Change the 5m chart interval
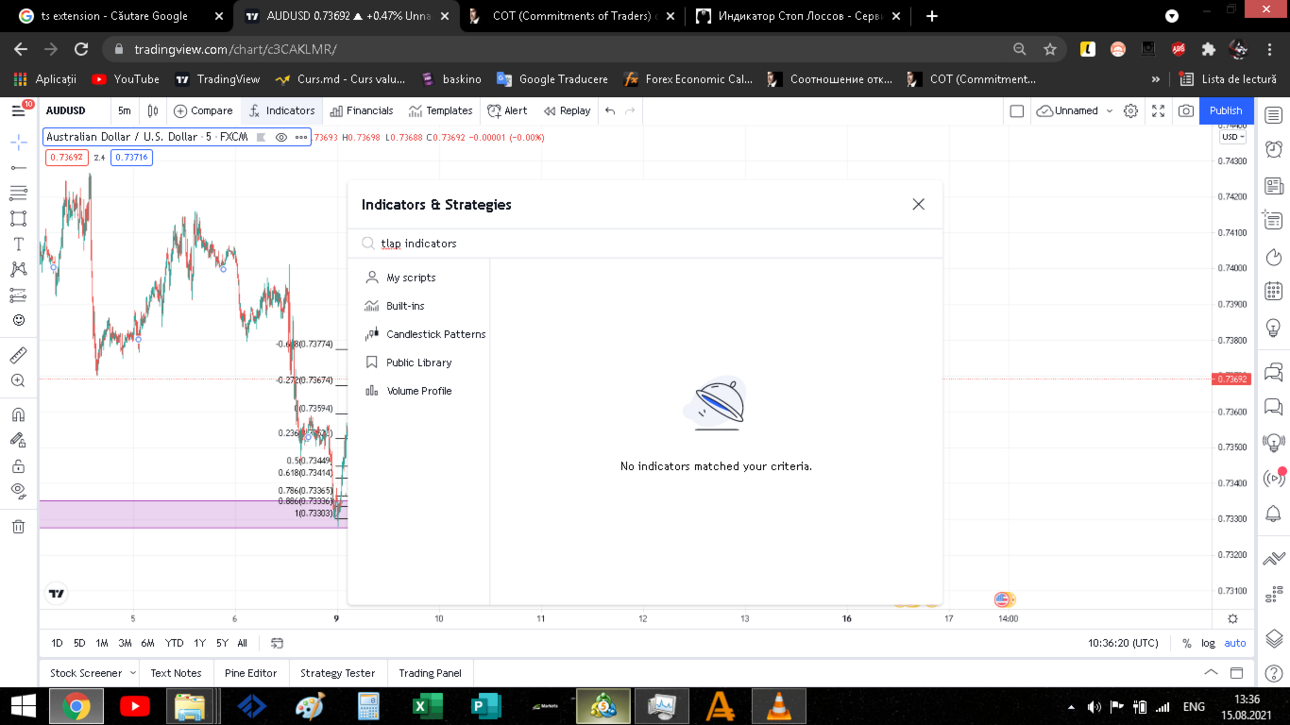Viewport: 1290px width, 725px height. (124, 111)
